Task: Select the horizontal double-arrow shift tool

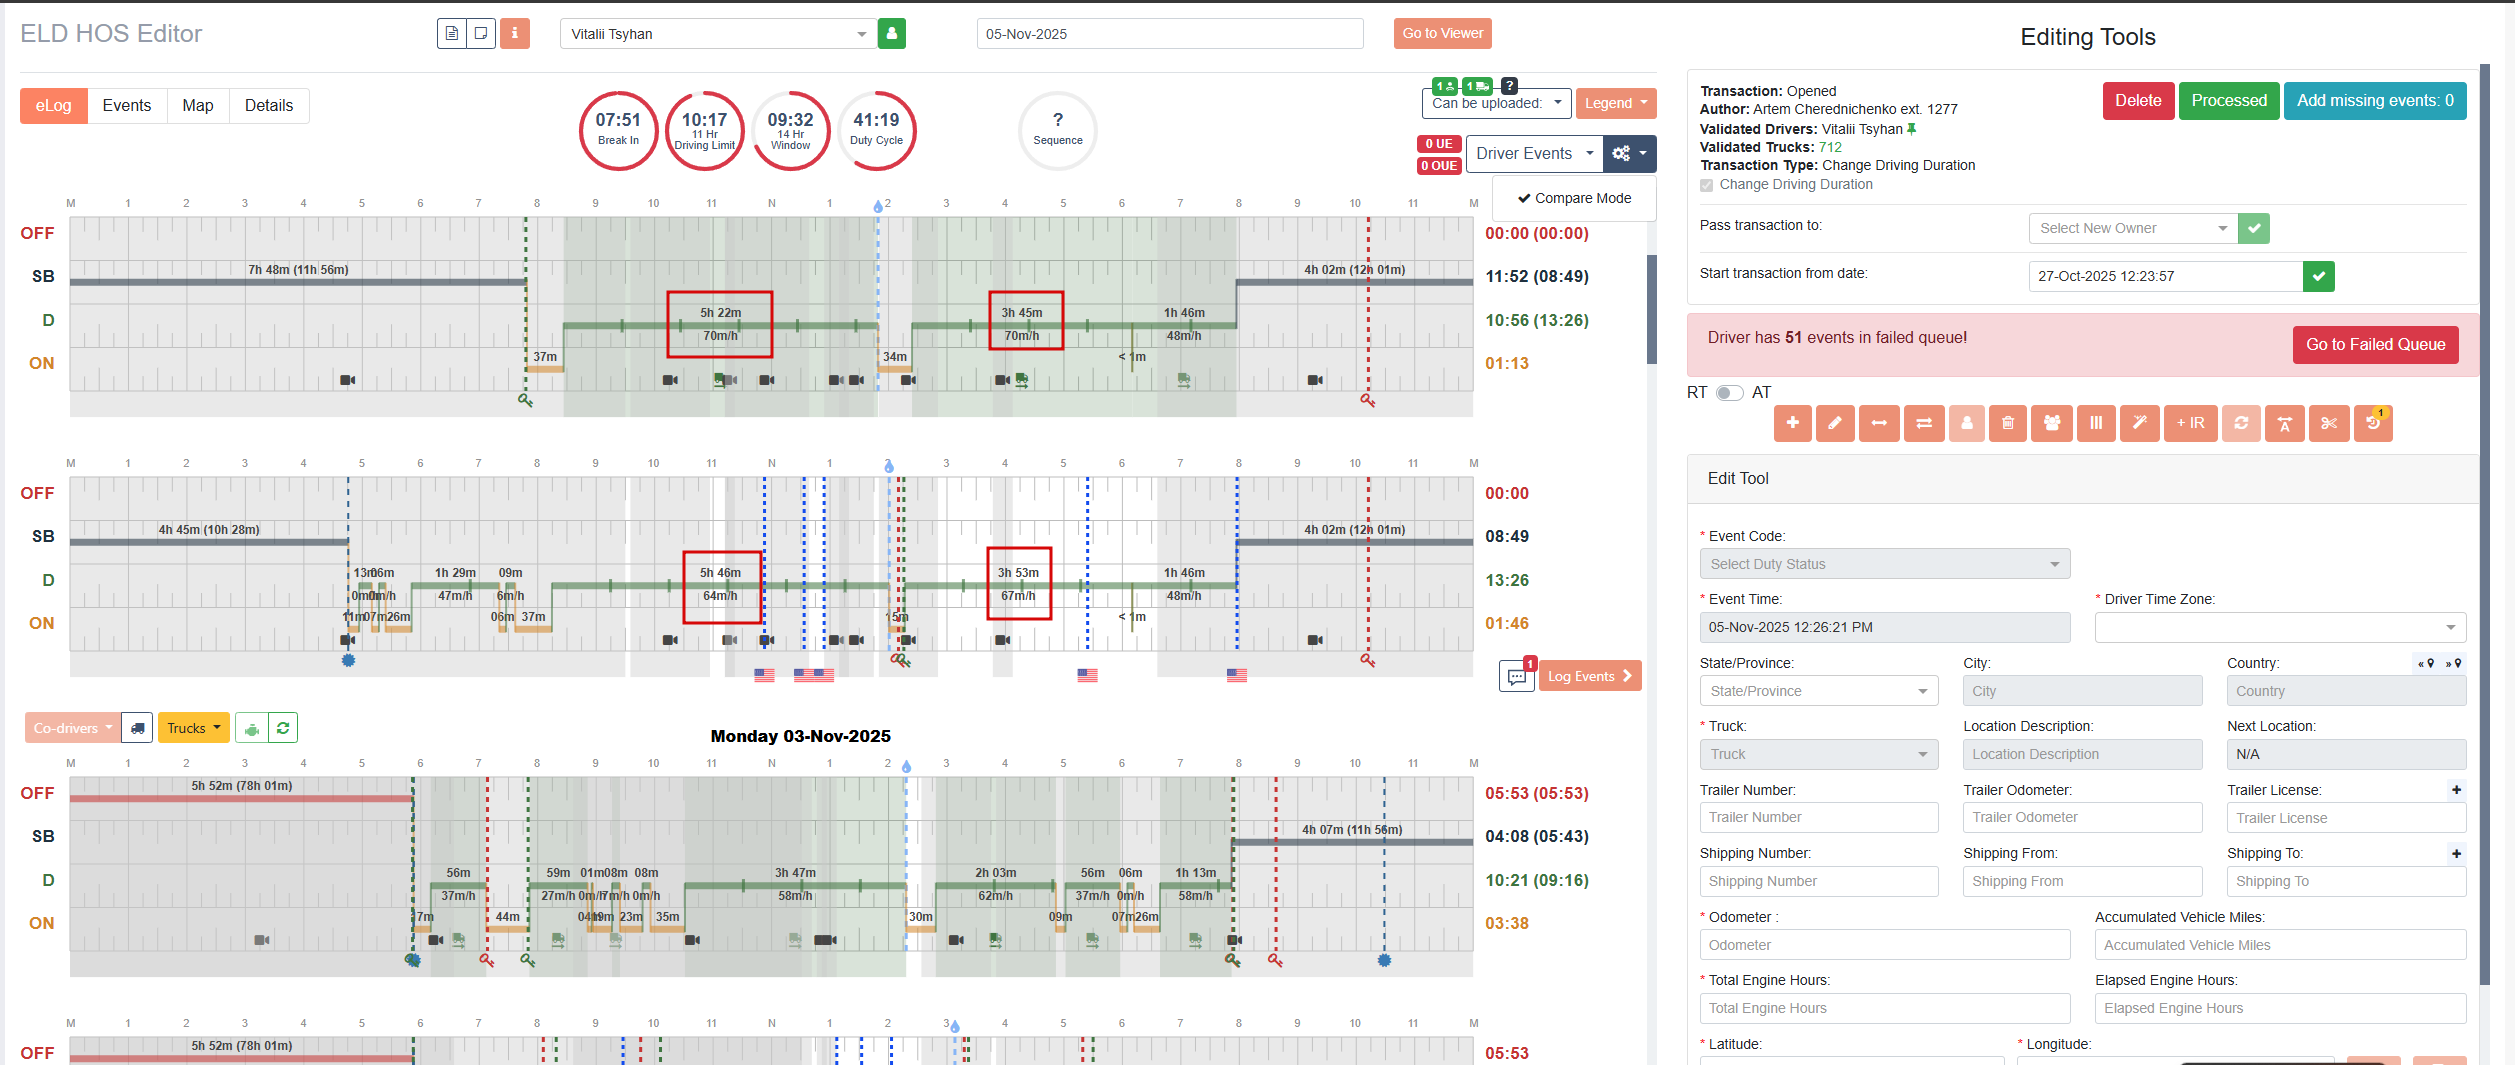Action: tap(1879, 423)
